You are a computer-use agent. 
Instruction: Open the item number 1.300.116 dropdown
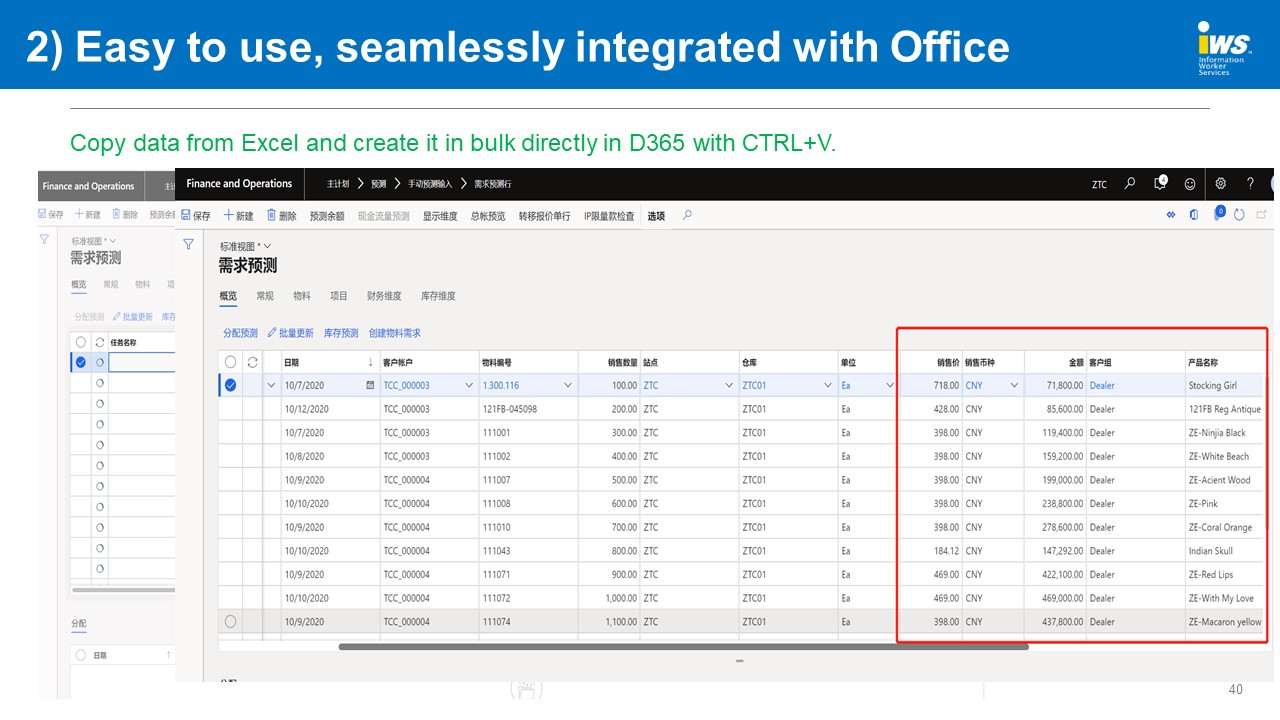568,385
